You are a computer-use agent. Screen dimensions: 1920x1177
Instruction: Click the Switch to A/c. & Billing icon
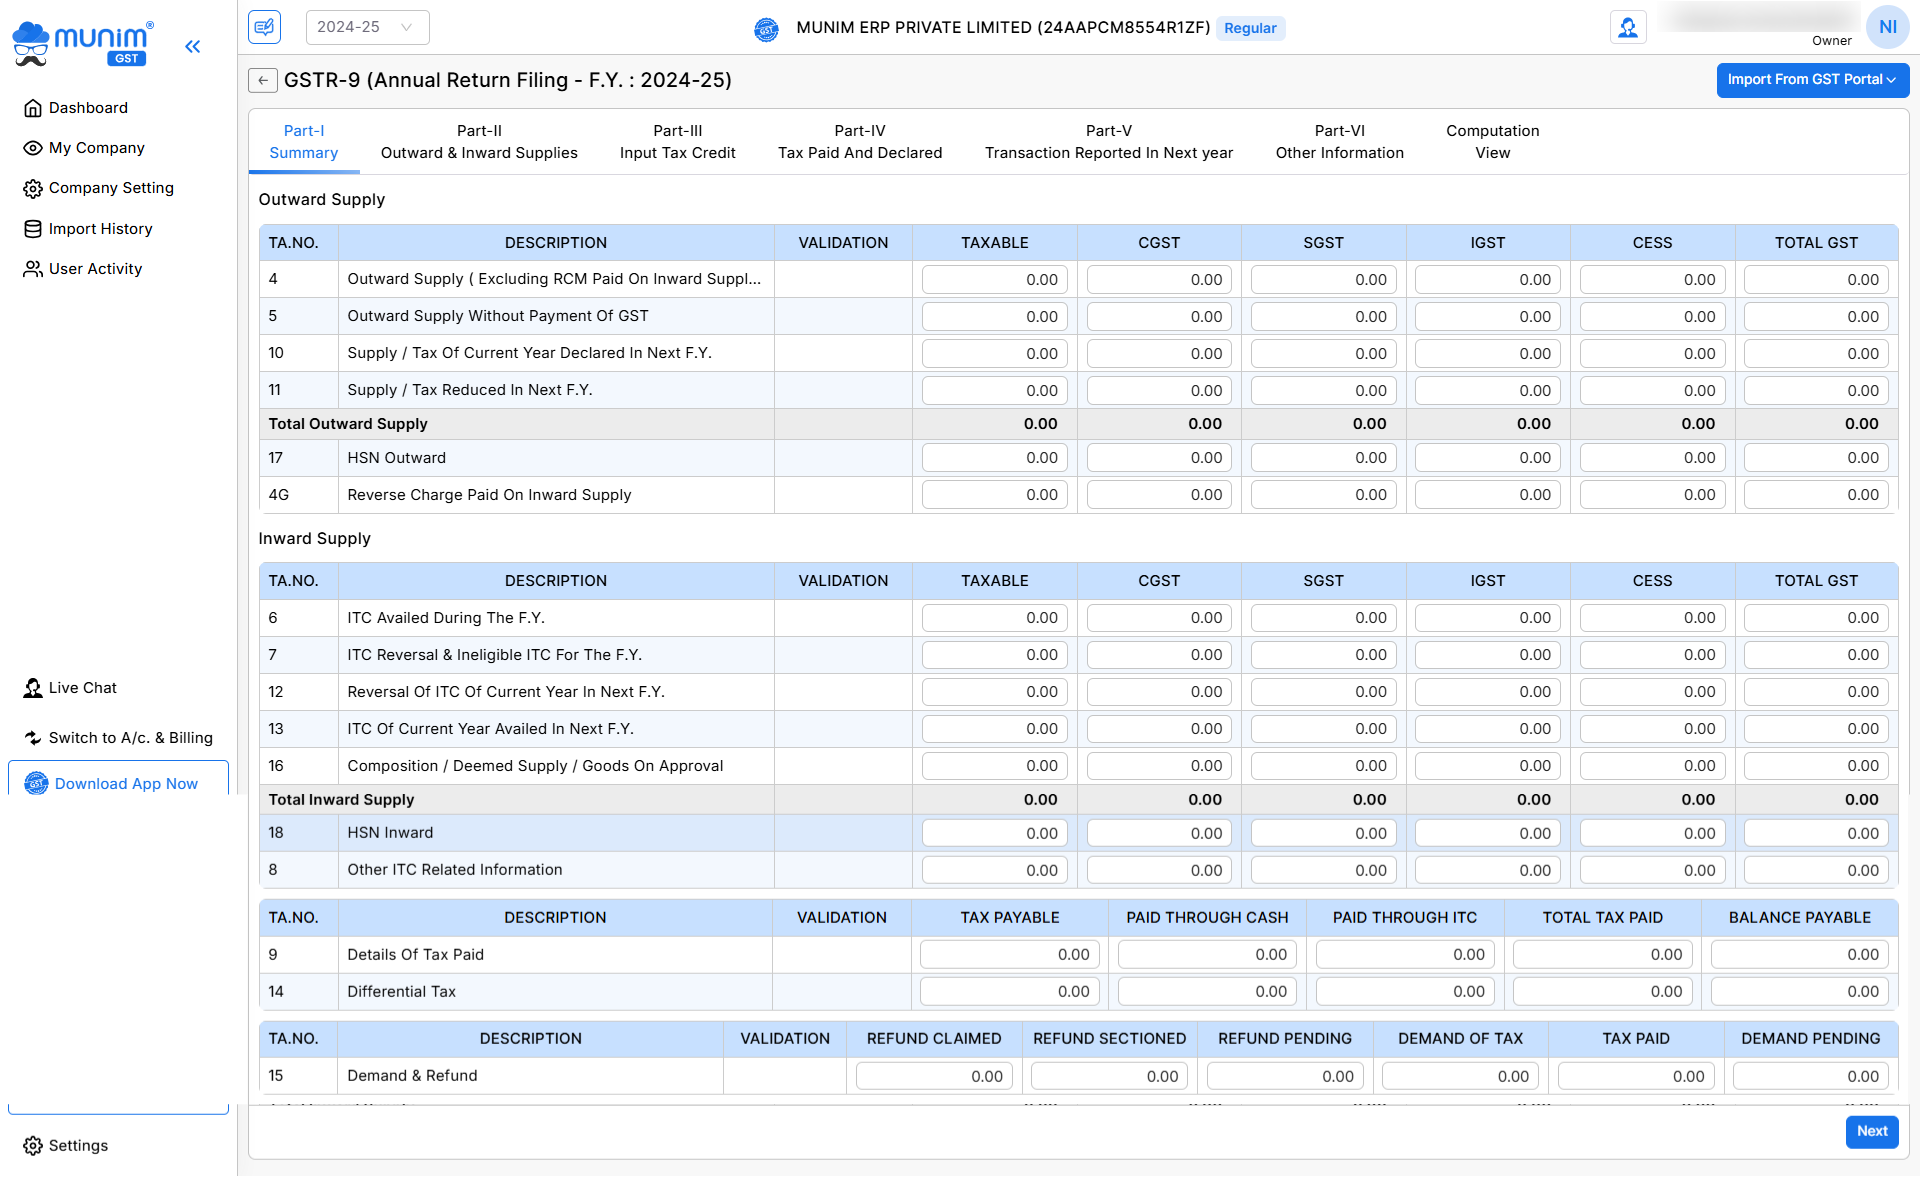(x=33, y=738)
